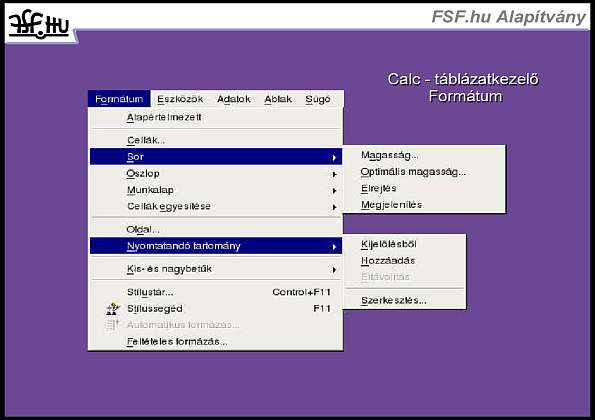Viewport: 595px width, 420px height.
Task: Choose Szerkesztés... in print range submenu
Action: click(405, 300)
